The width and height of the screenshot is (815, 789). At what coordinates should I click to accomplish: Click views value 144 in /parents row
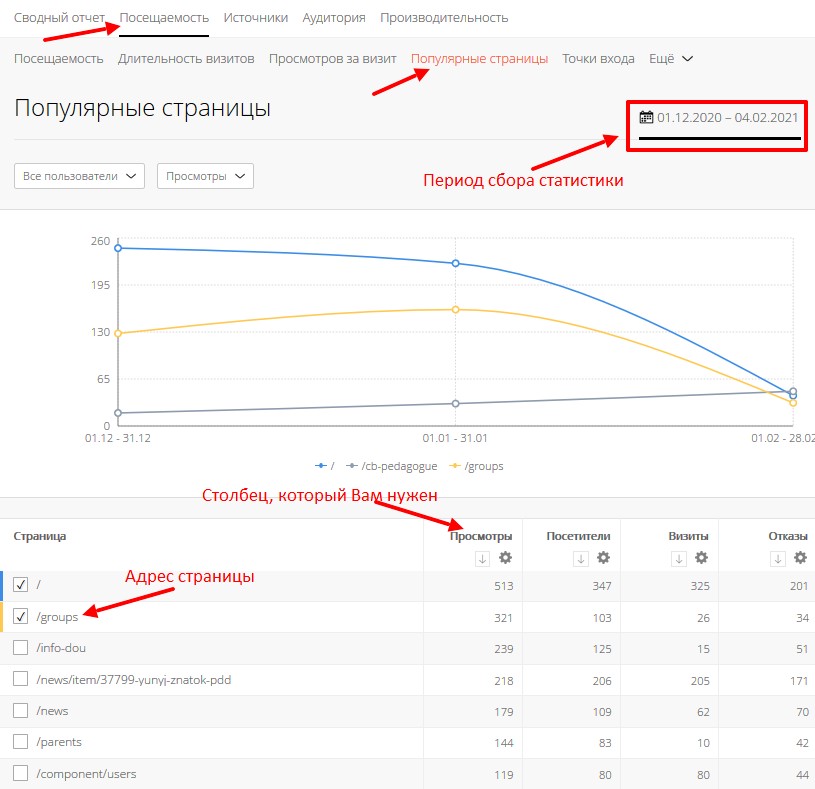click(504, 743)
